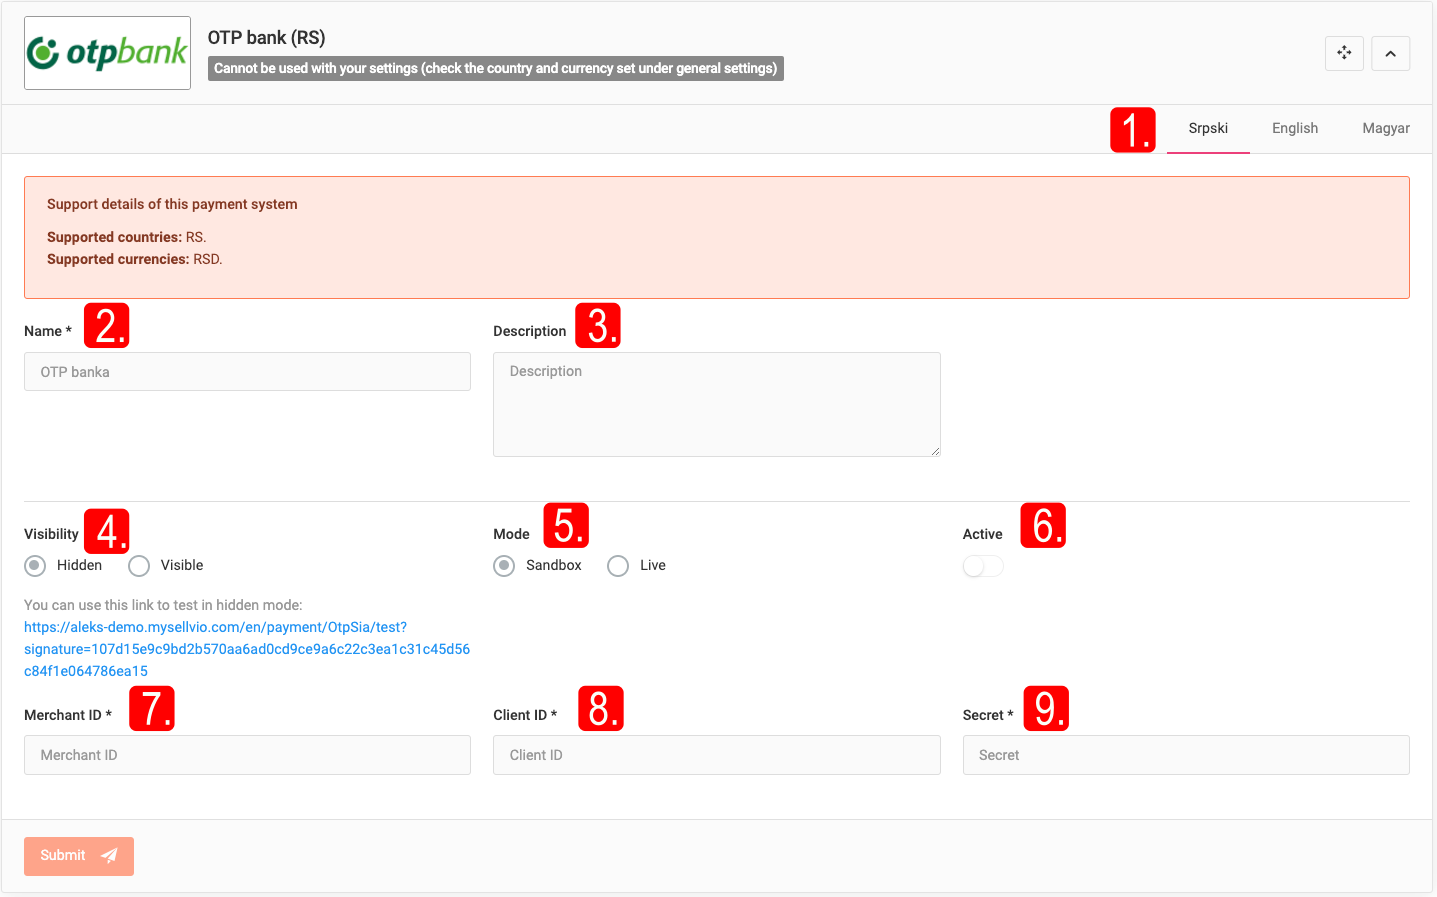Enable the Active toggle switch

click(x=982, y=567)
